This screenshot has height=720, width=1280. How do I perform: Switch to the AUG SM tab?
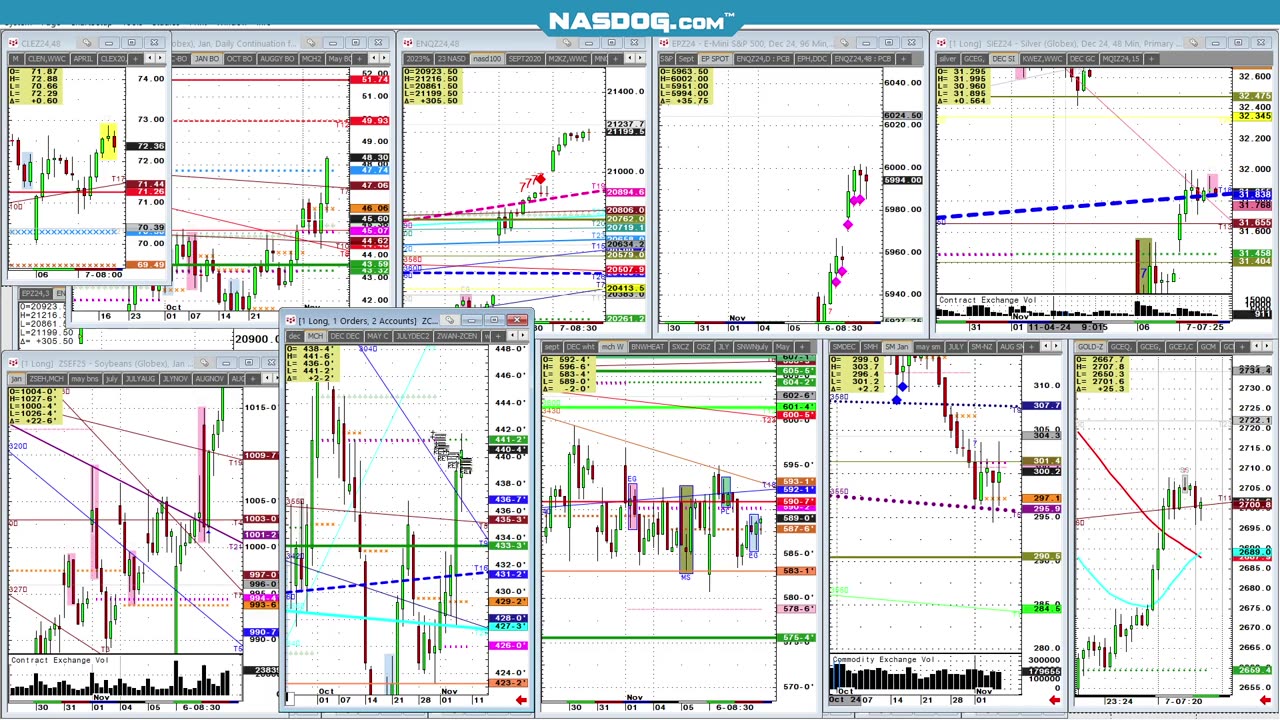tap(1012, 347)
